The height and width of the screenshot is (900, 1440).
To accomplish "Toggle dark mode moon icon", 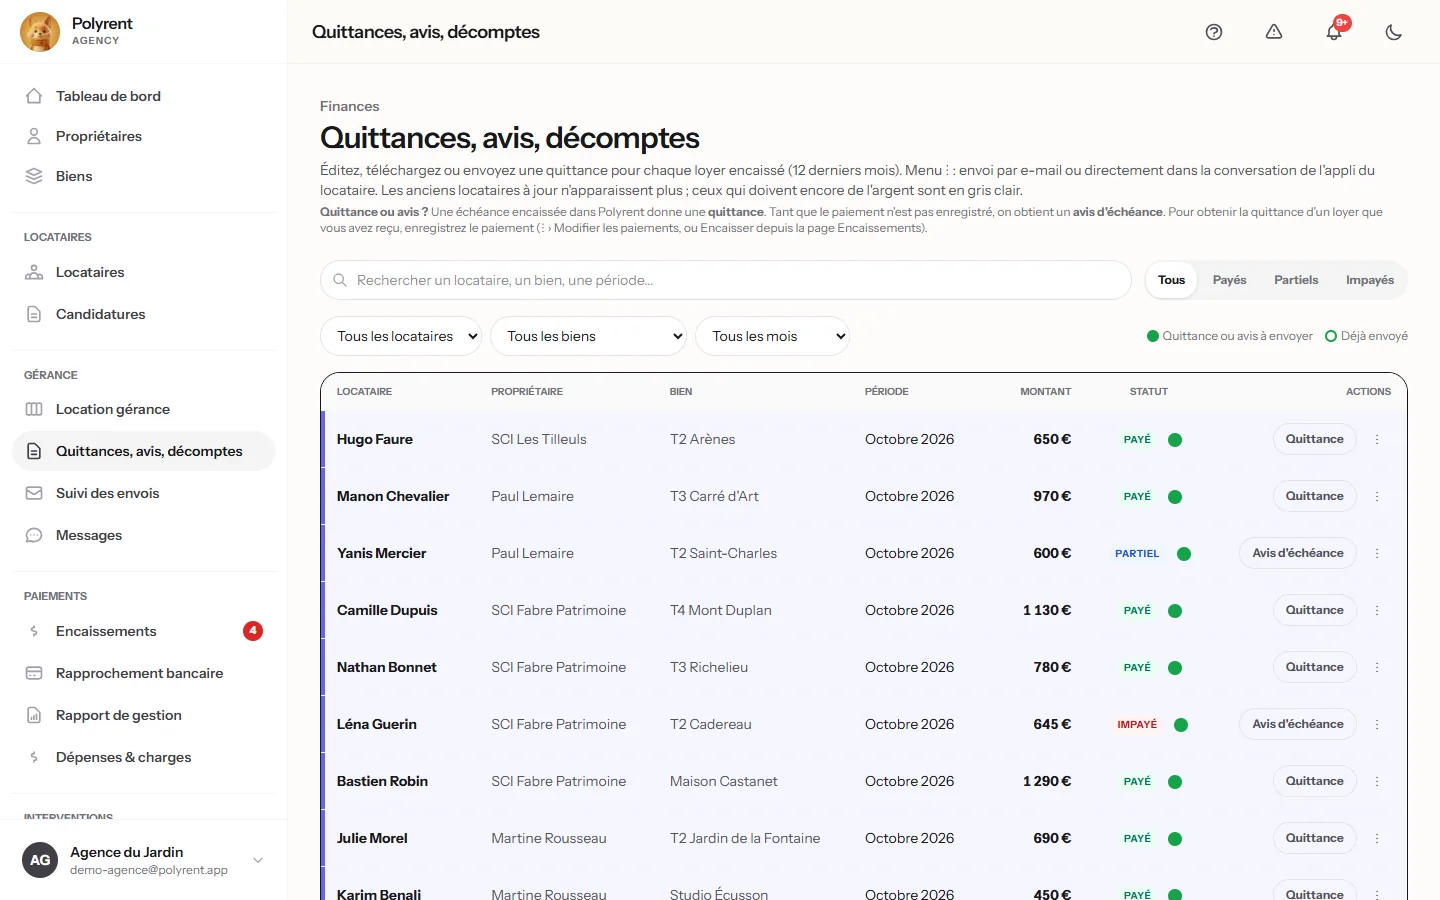I will coord(1394,32).
